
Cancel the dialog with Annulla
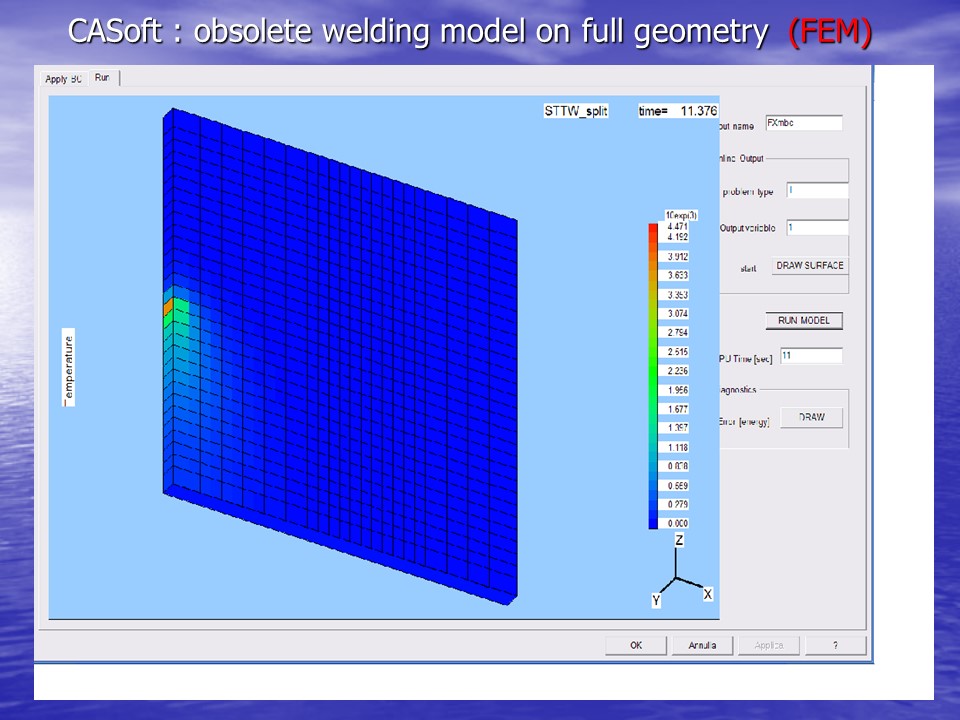(x=702, y=645)
